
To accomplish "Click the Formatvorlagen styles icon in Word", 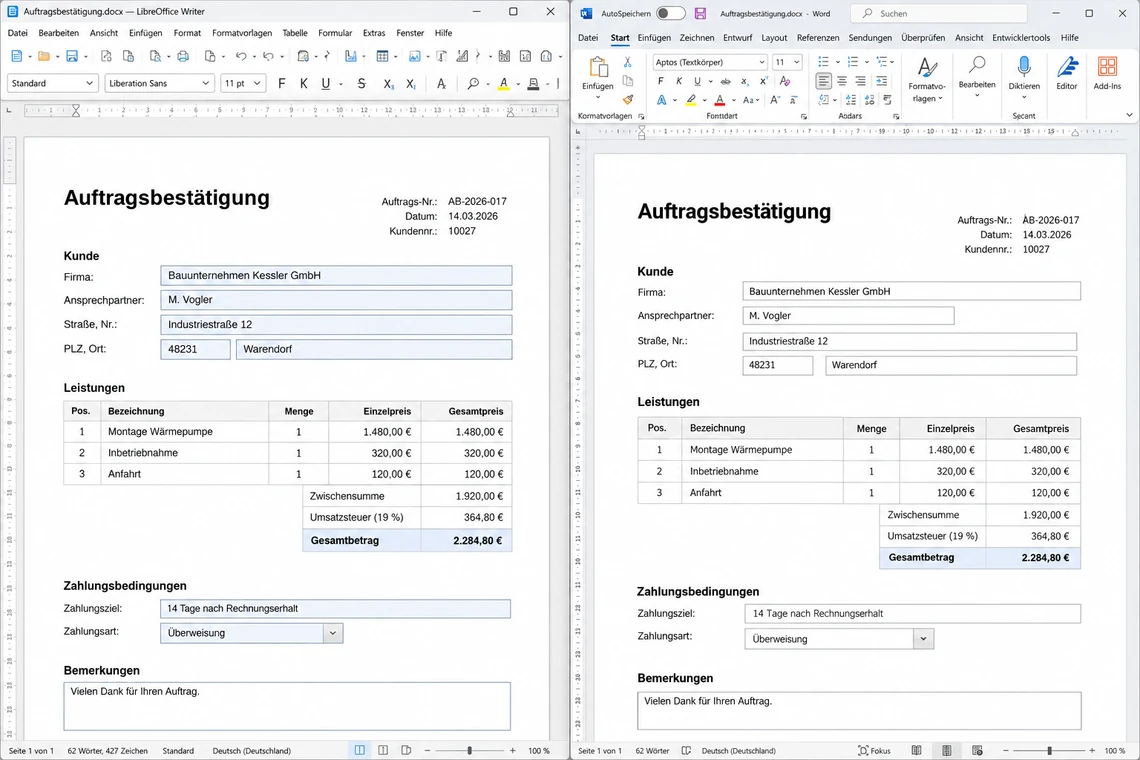I will point(927,67).
